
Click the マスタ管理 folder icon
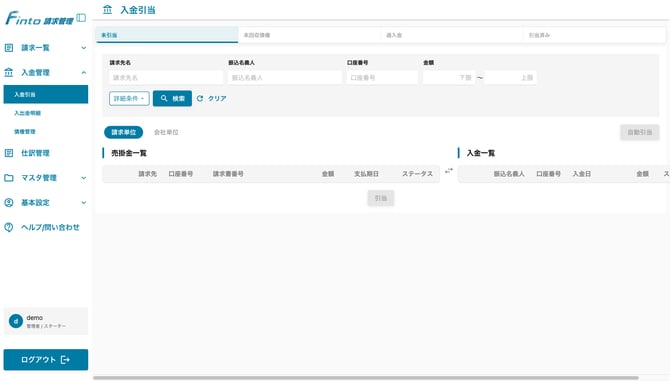9,178
